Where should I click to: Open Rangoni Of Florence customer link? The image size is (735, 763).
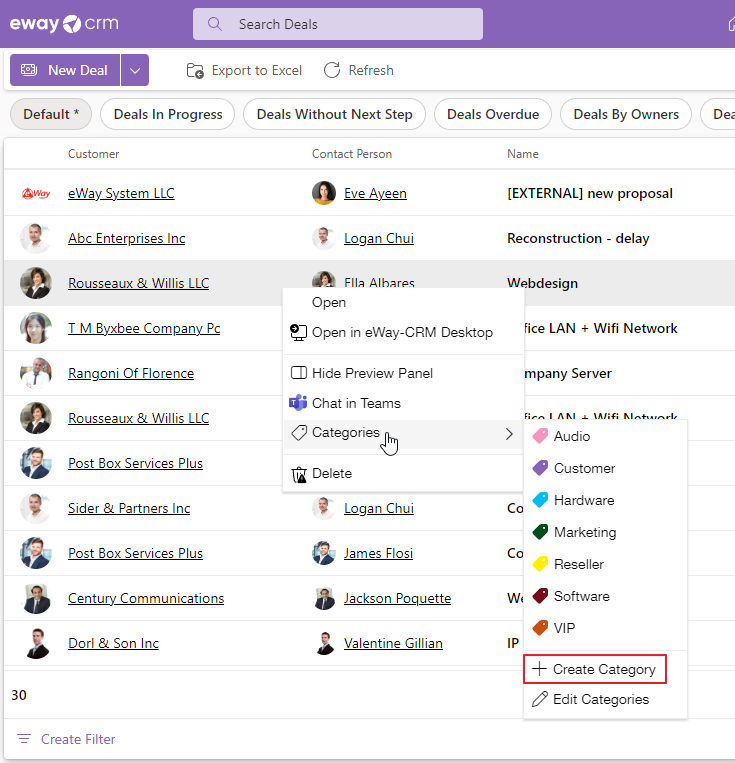[131, 373]
